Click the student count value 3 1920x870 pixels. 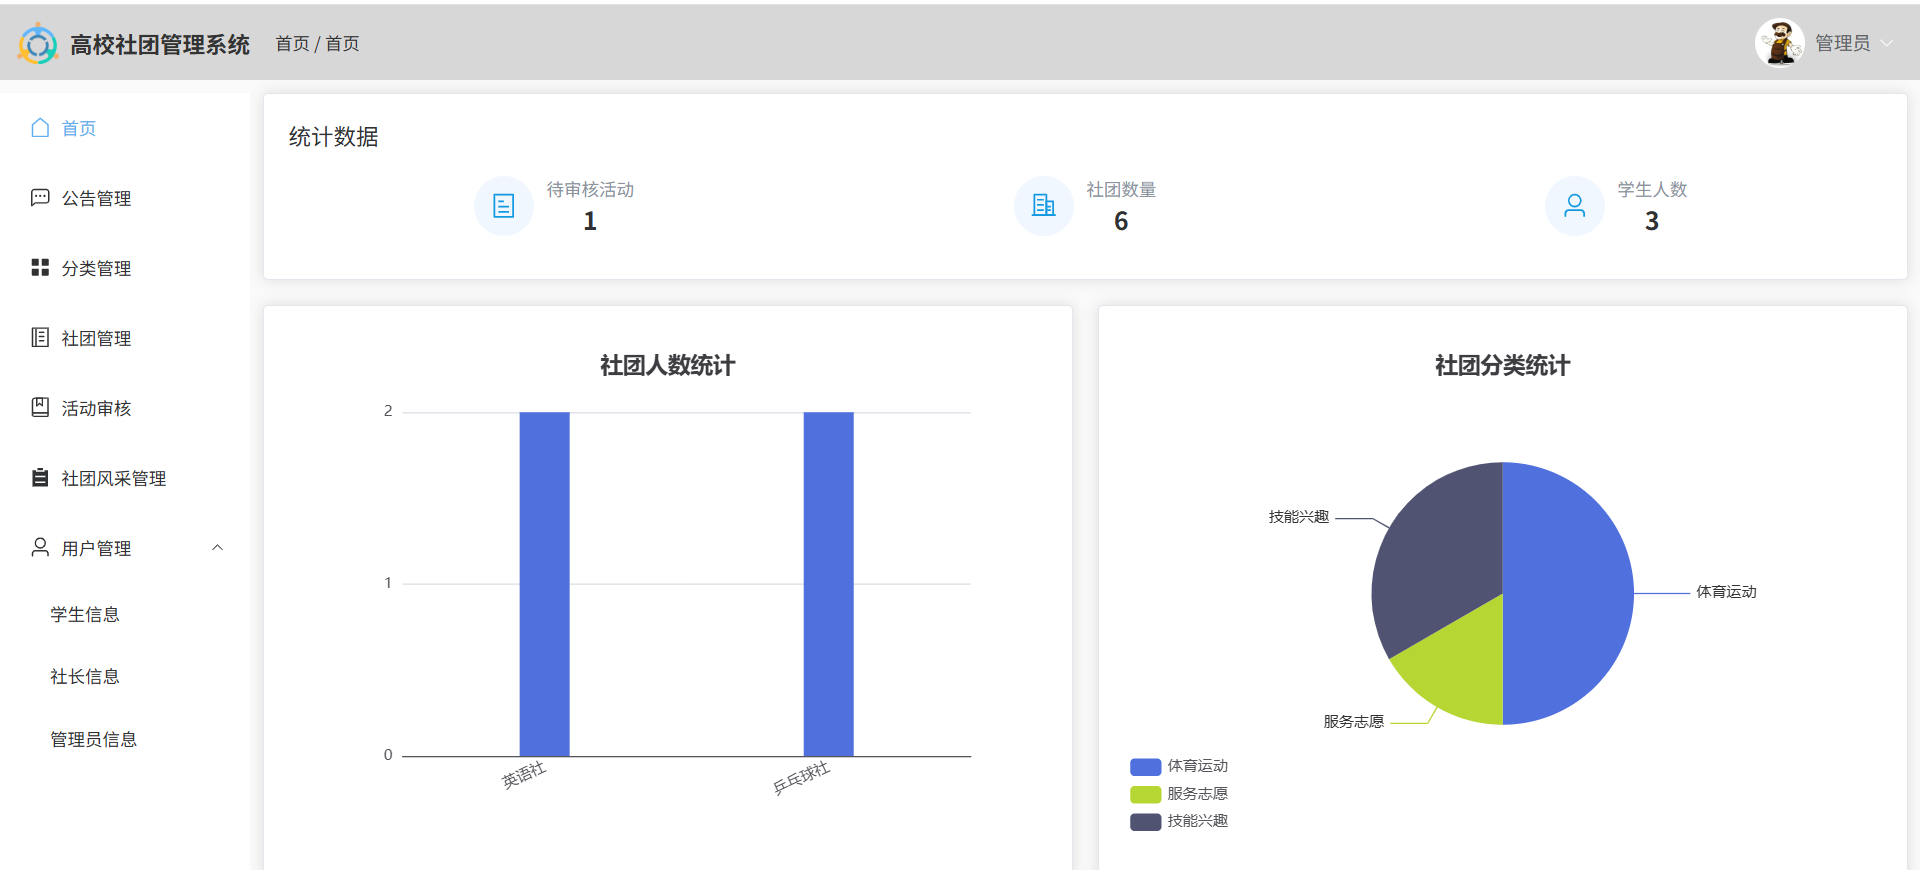pyautogui.click(x=1652, y=221)
